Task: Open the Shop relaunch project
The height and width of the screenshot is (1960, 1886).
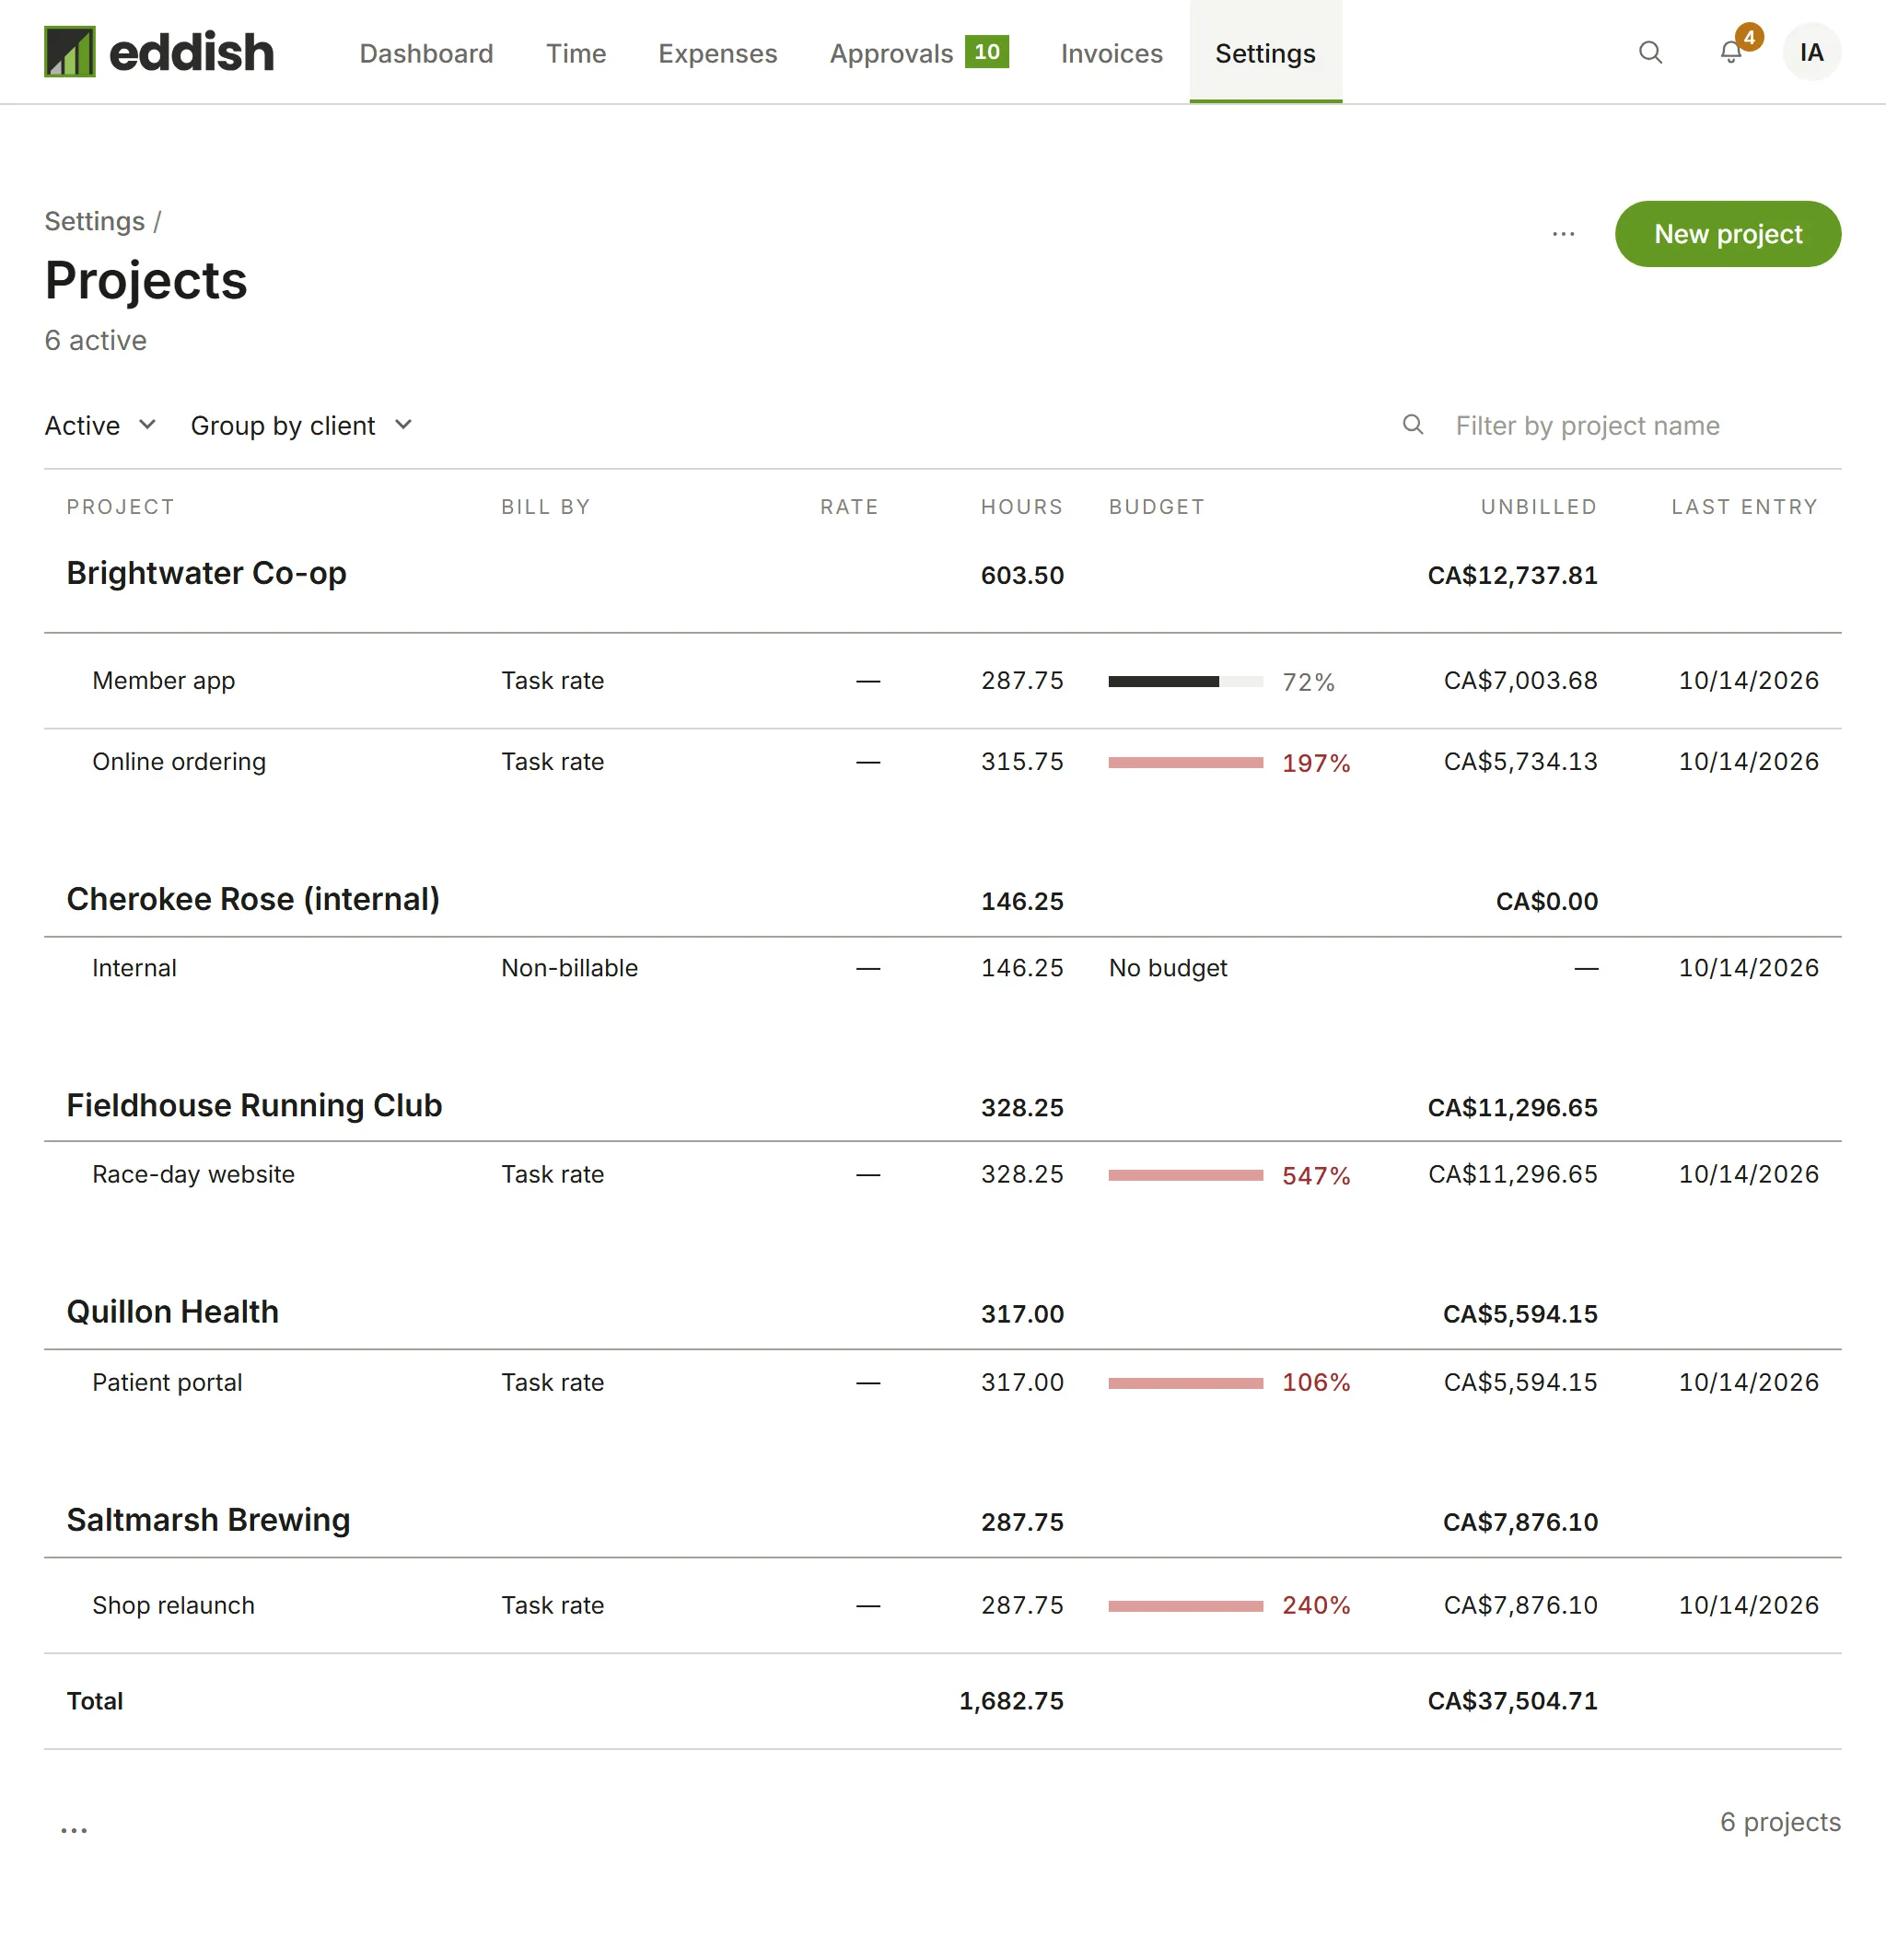Action: tap(173, 1605)
